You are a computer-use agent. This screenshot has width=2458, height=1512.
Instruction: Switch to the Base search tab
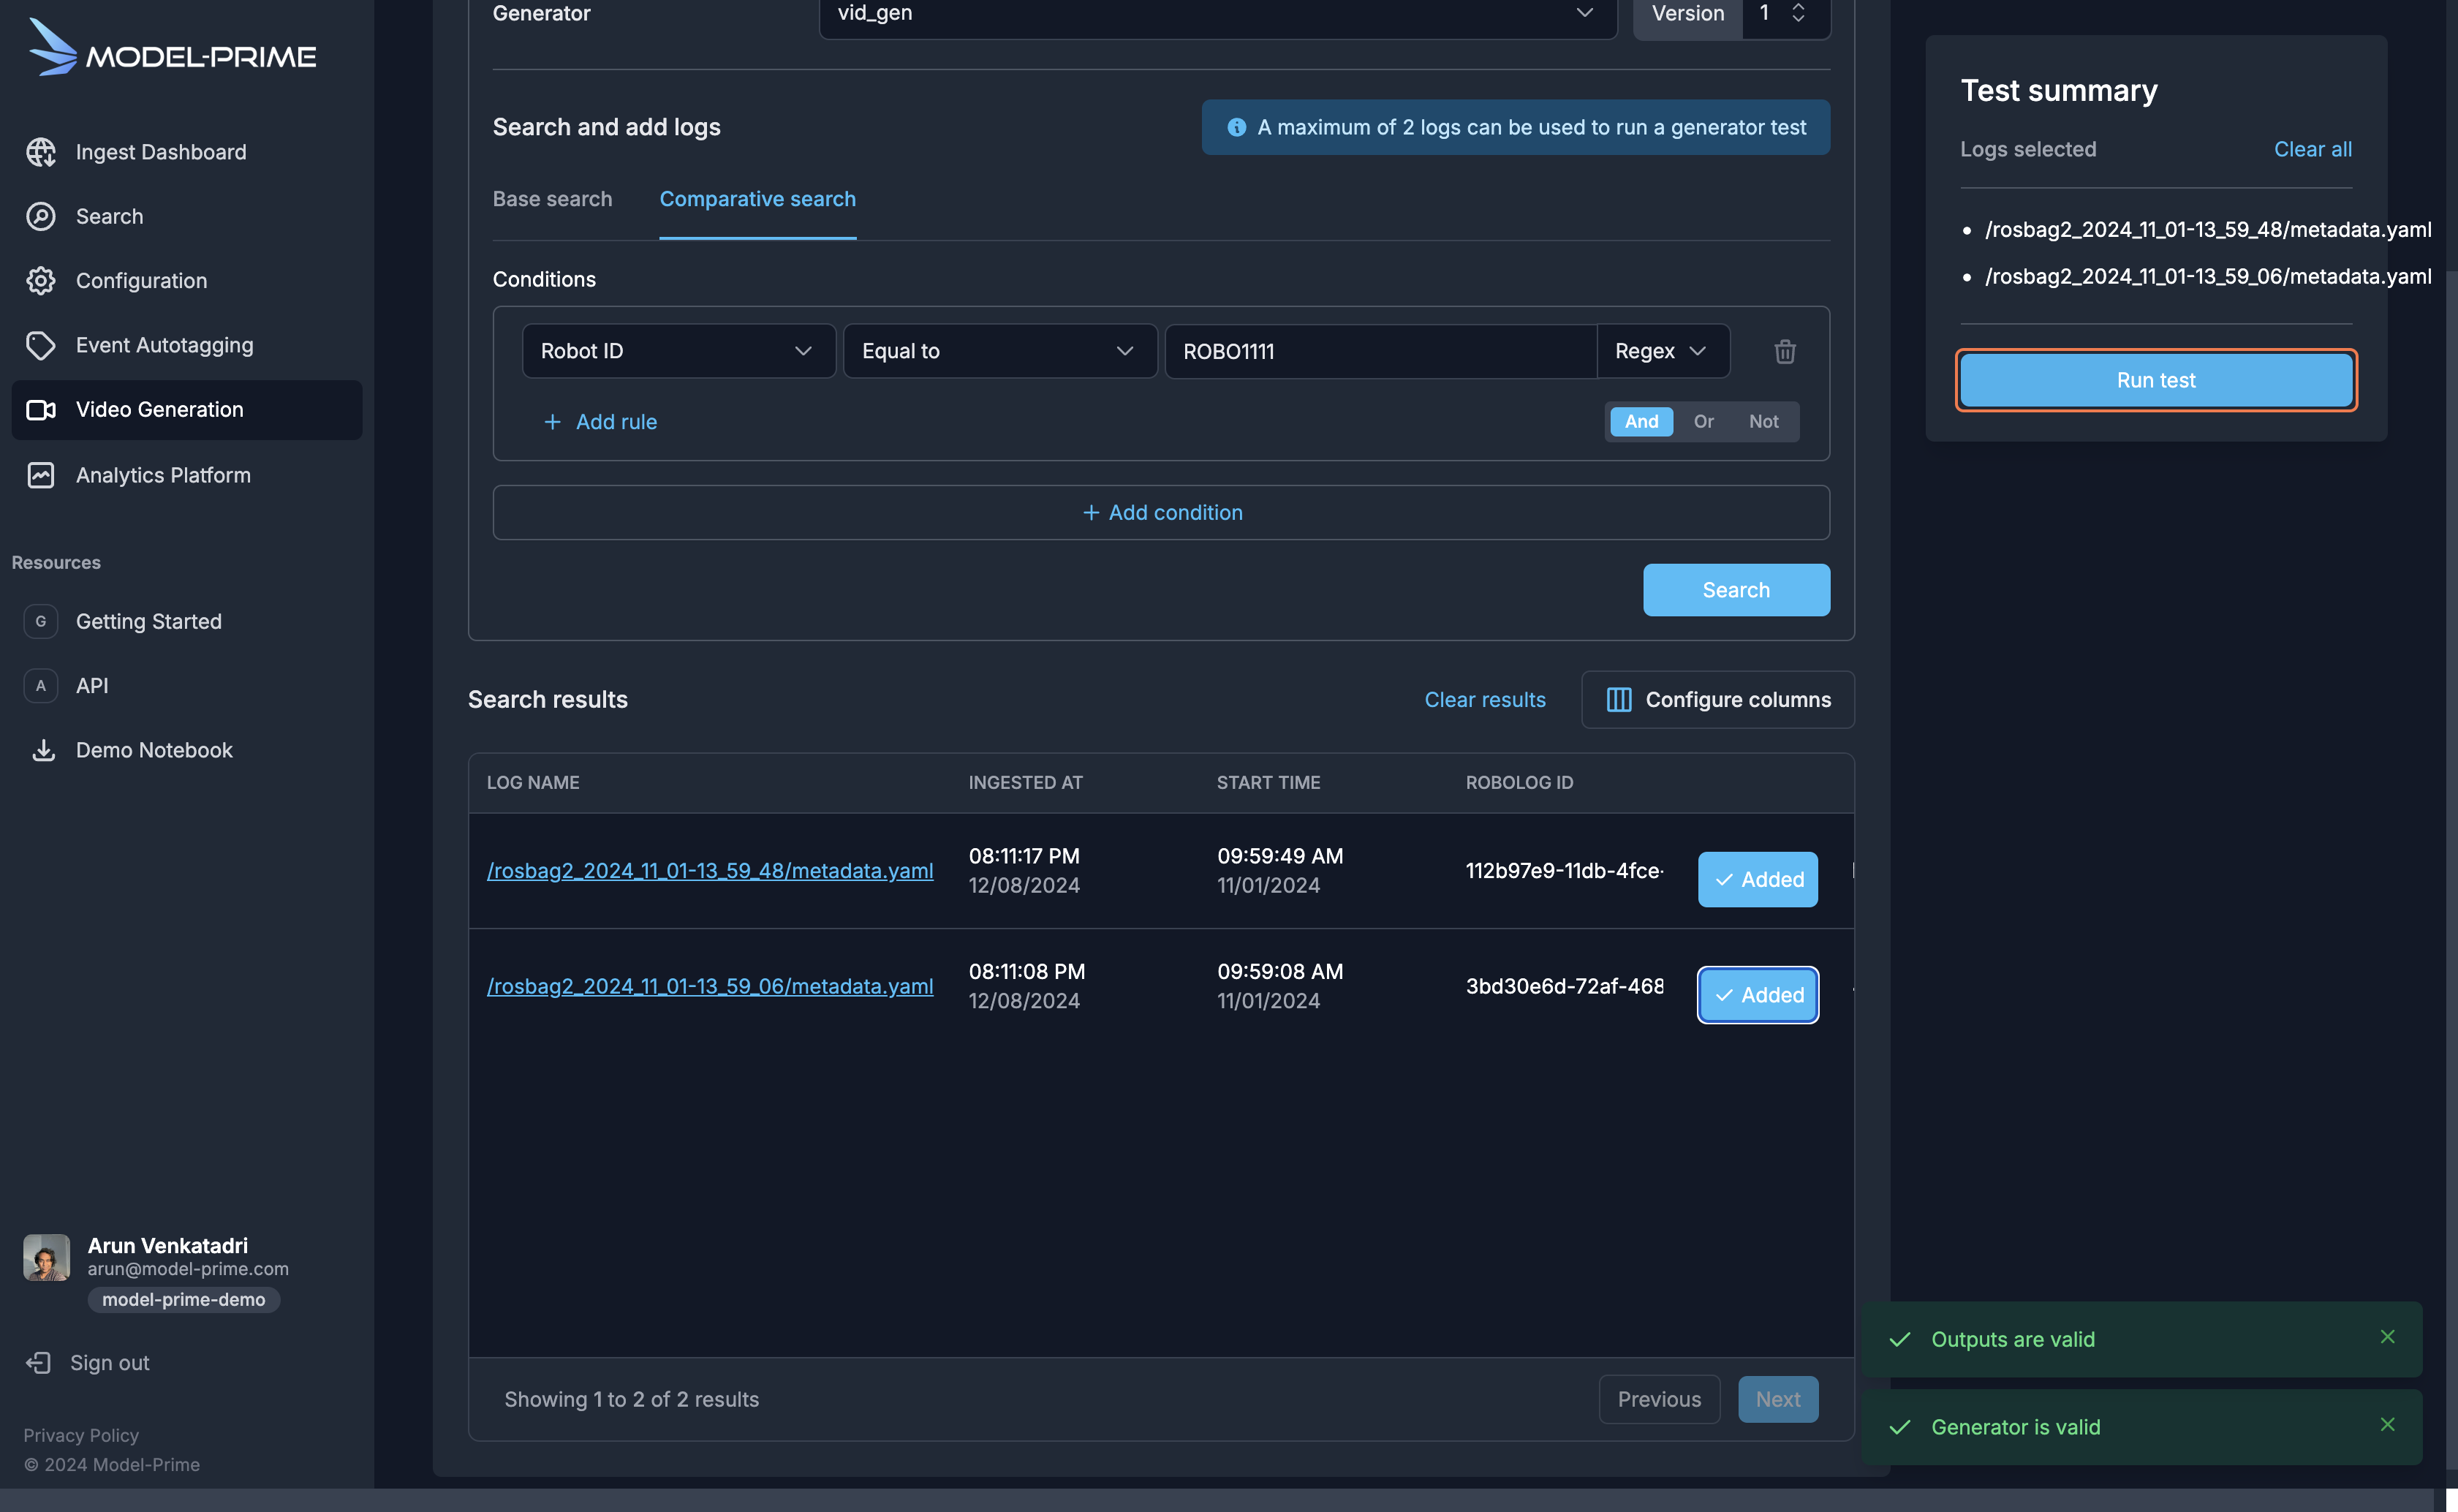(552, 199)
